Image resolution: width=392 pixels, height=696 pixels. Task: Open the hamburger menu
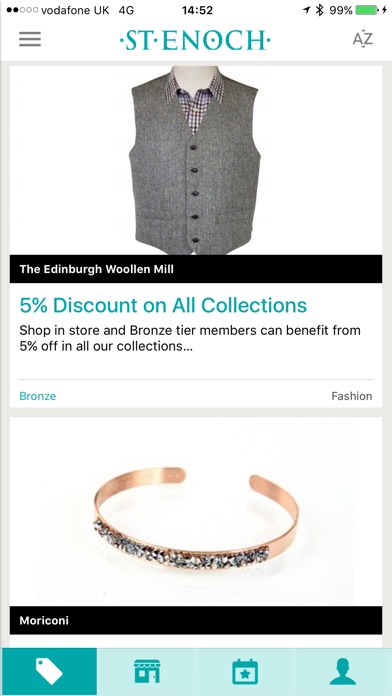pos(30,40)
